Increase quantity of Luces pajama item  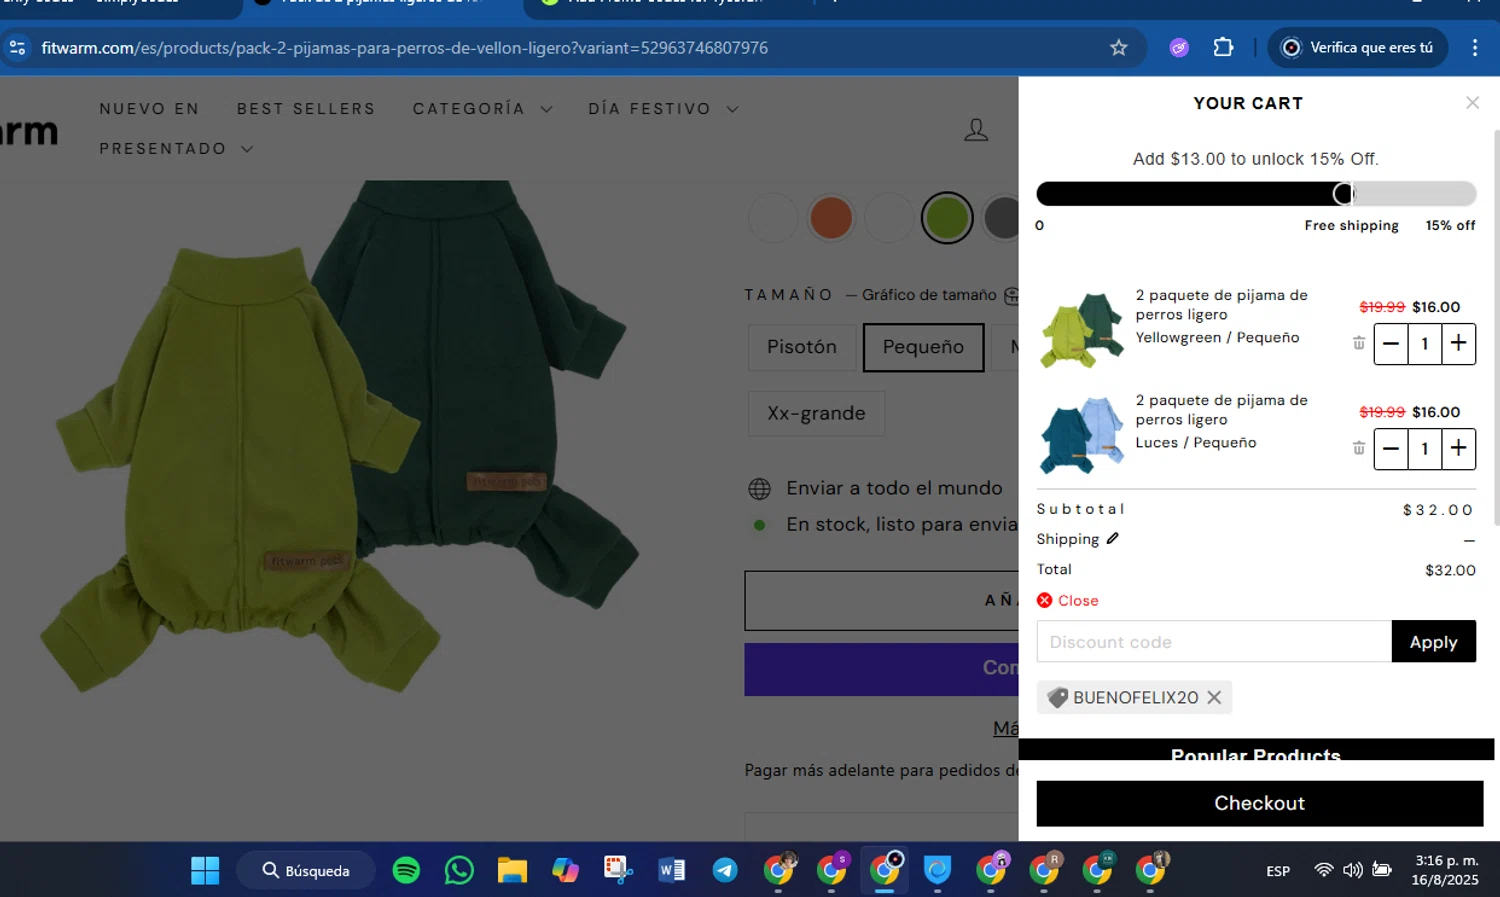[x=1459, y=448]
